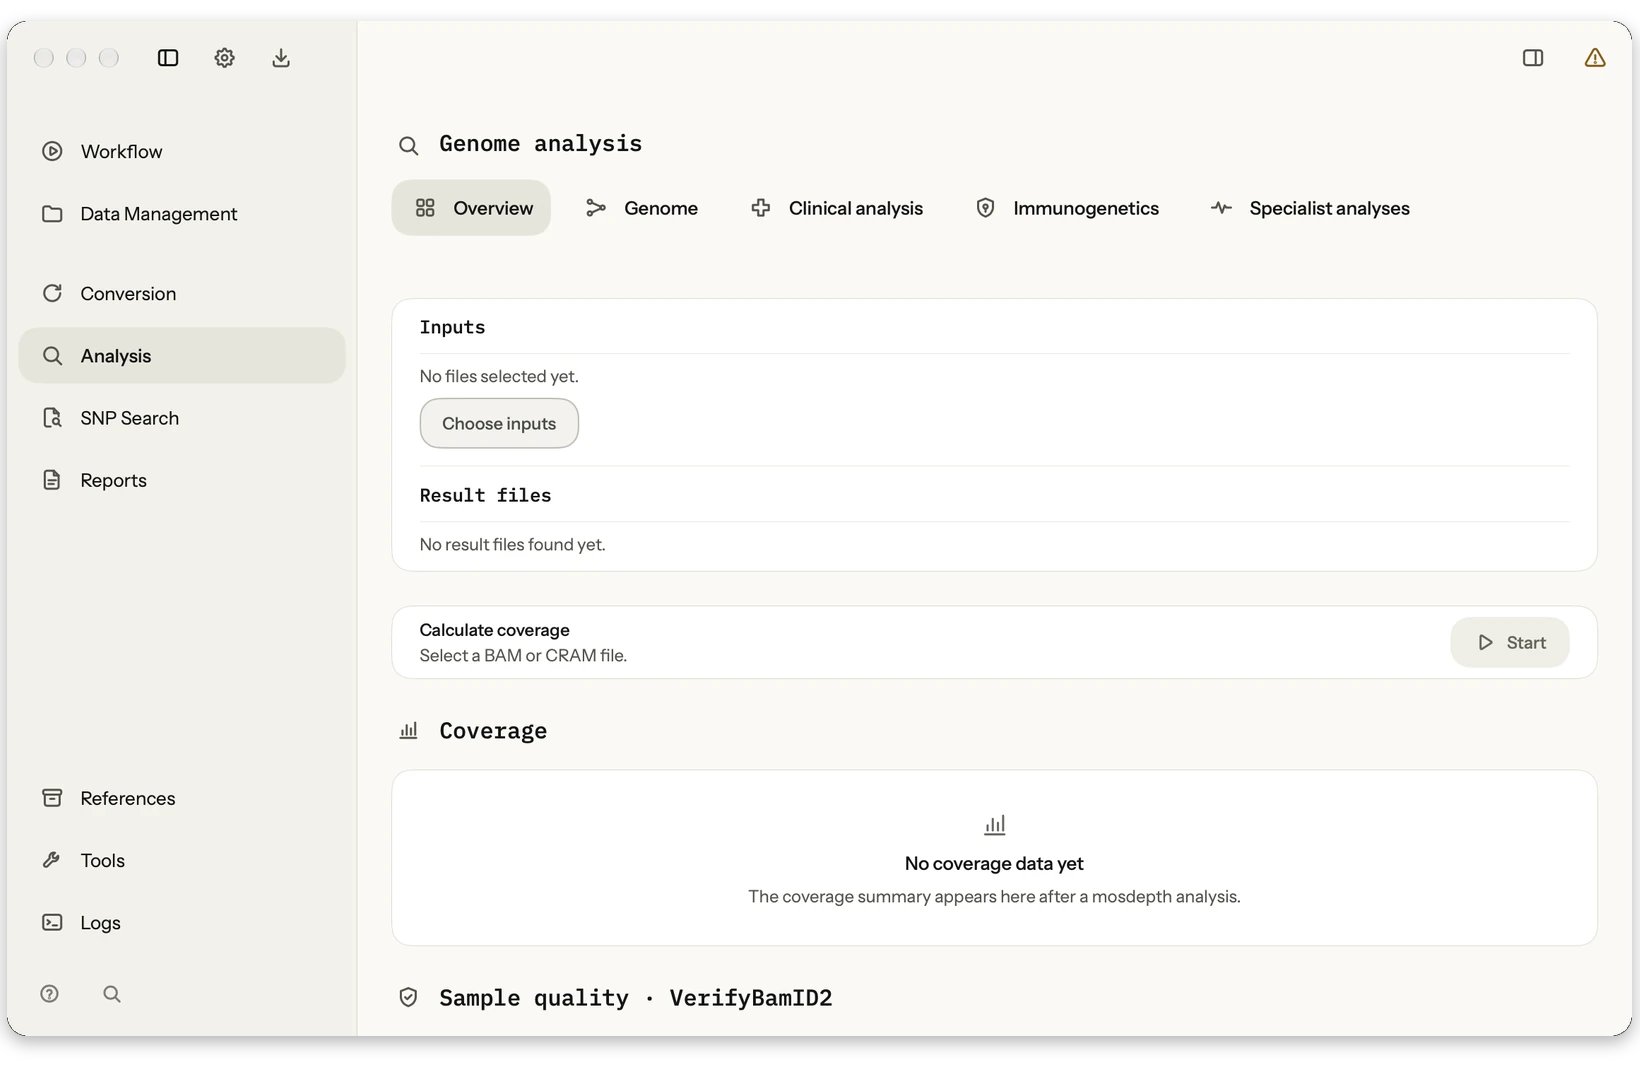The image size is (1640, 1075).
Task: Click the shield icon beside Sample quality
Action: (x=408, y=997)
